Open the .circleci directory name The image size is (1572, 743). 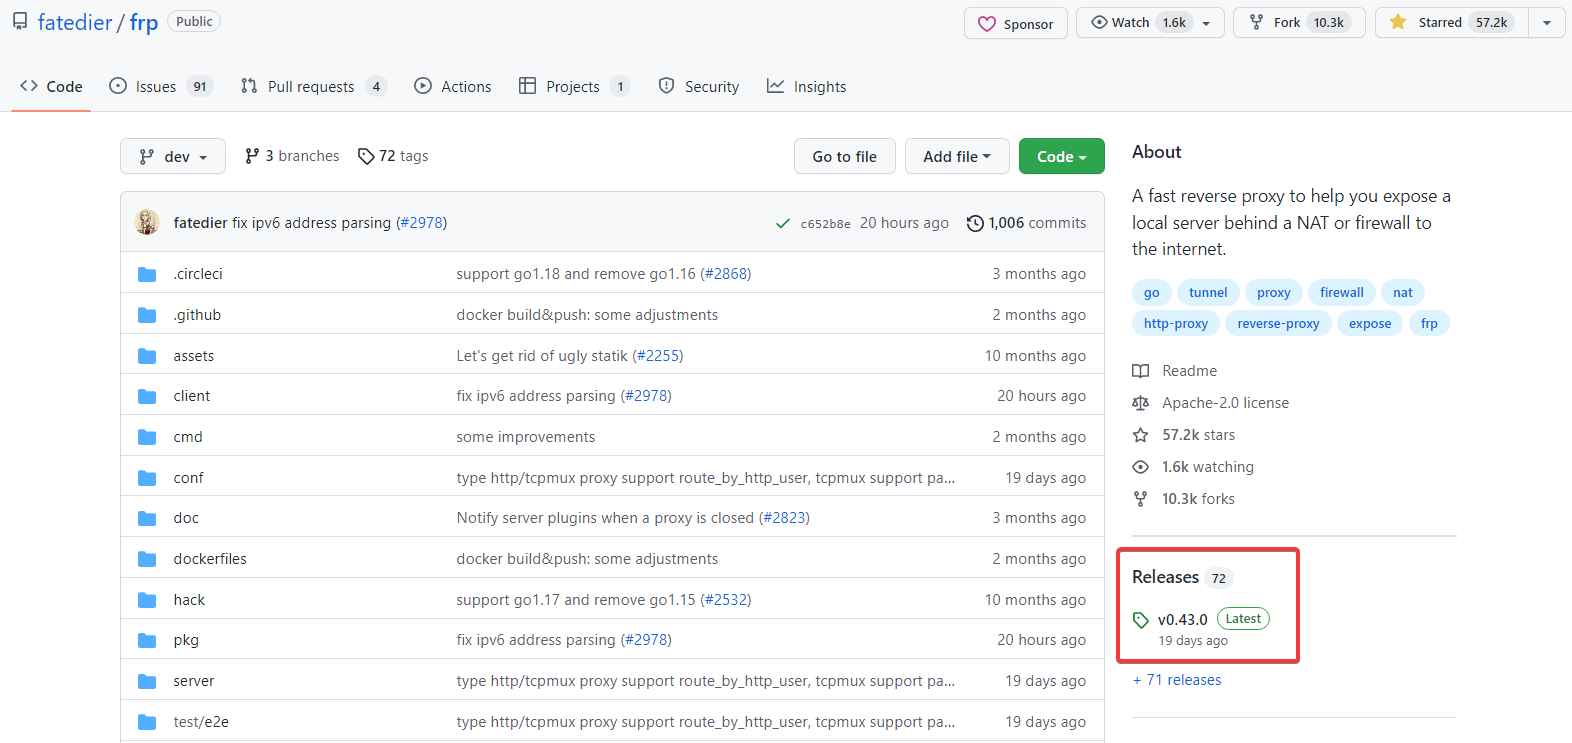pos(198,274)
